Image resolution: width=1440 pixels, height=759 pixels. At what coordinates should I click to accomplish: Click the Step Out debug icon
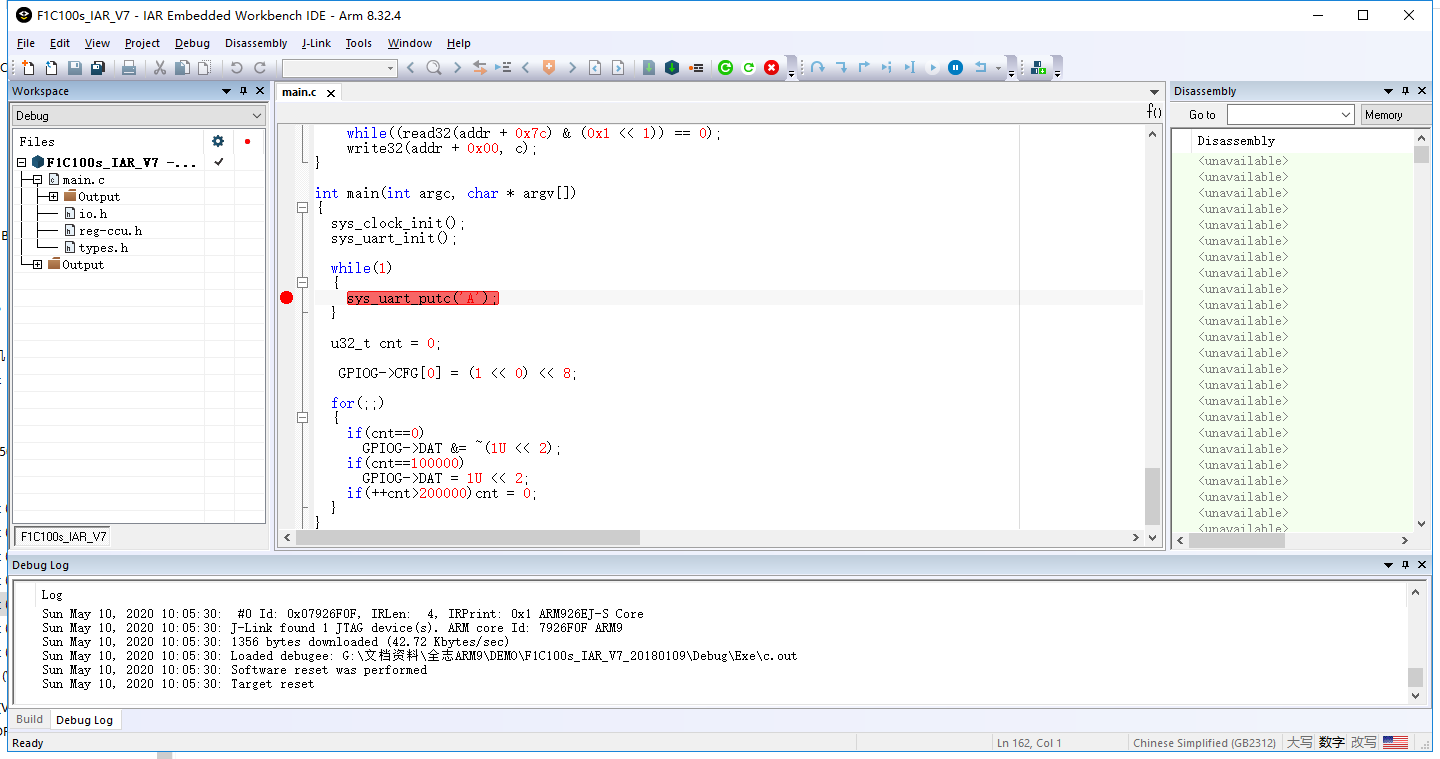[x=863, y=68]
